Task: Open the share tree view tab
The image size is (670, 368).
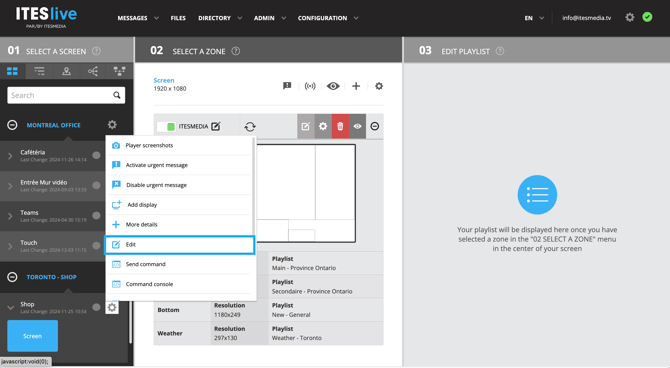Action: click(93, 71)
